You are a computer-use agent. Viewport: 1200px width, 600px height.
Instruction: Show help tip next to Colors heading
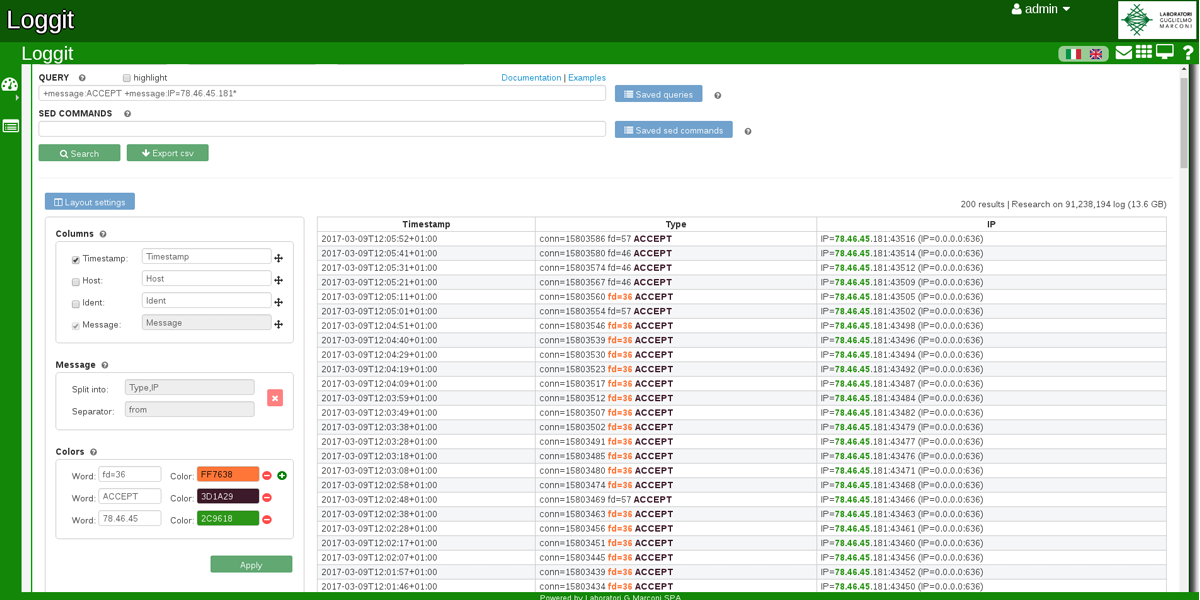point(94,453)
